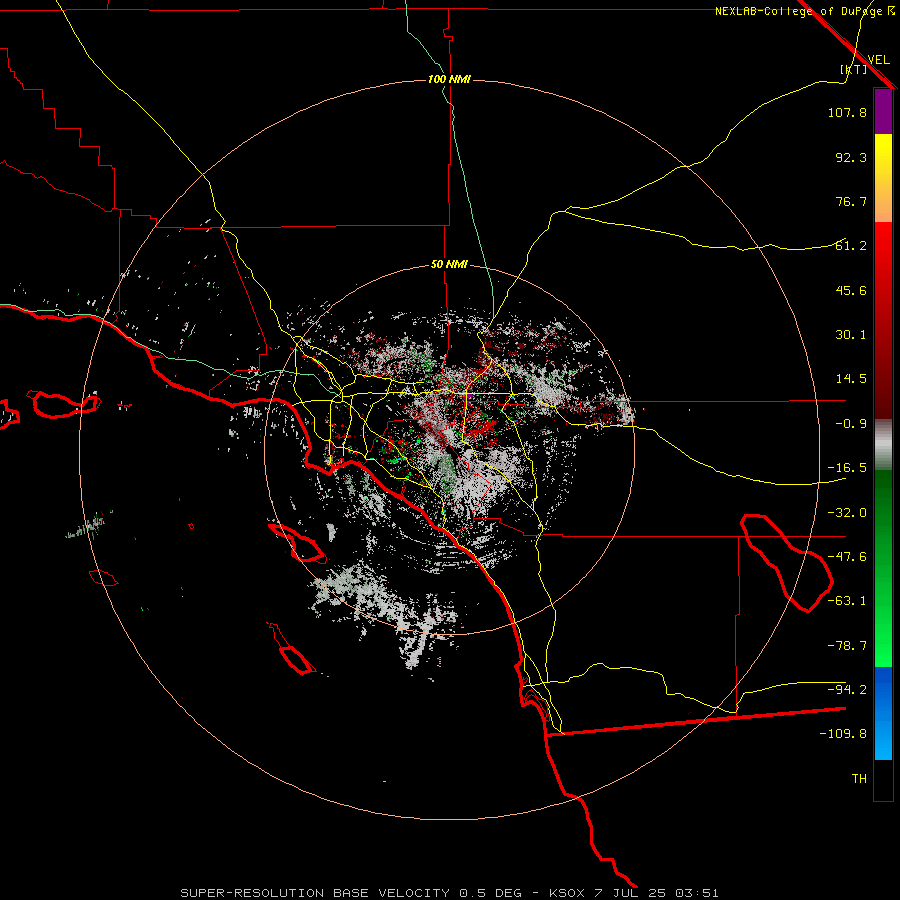Click the purple segment of the velocity color bar
This screenshot has width=900, height=900.
pos(883,111)
